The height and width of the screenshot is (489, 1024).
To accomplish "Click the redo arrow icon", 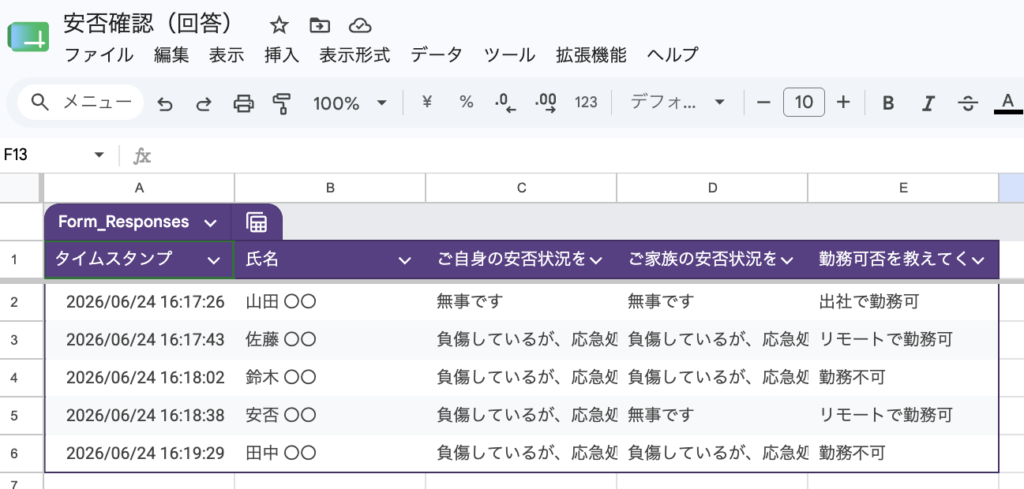I will click(204, 103).
